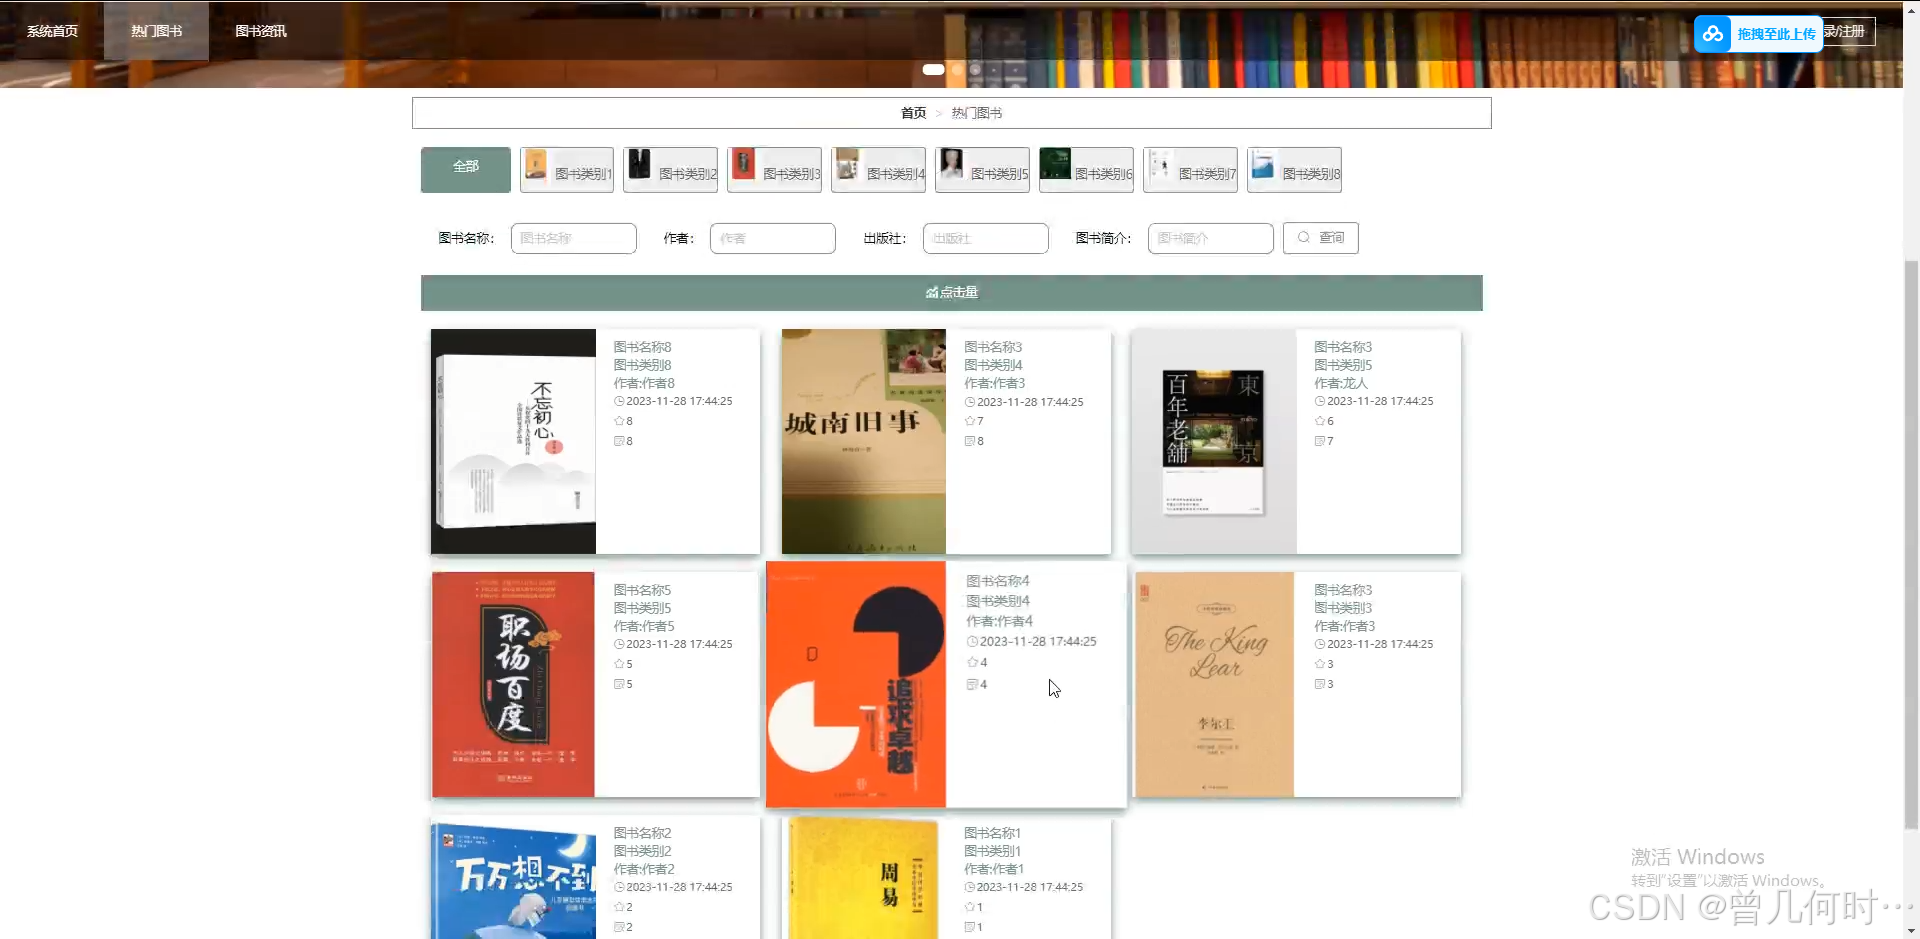
Task: Click title 图书名称4
Action: (x=997, y=581)
